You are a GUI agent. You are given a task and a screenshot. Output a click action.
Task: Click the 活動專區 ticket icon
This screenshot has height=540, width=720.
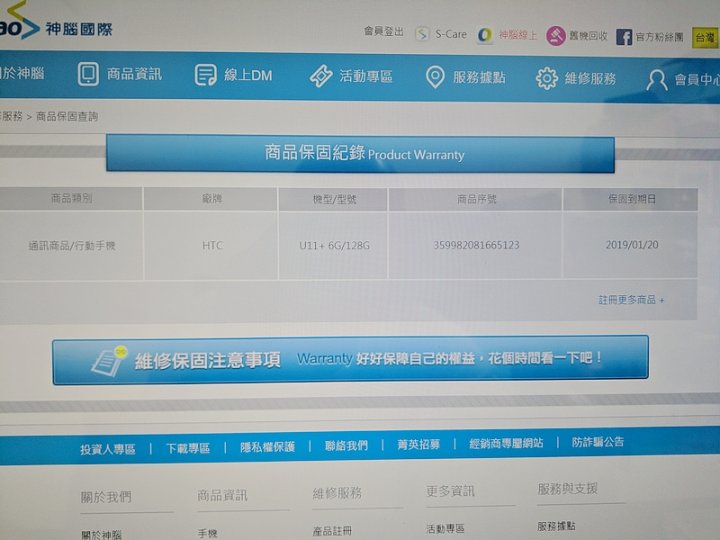pyautogui.click(x=321, y=76)
